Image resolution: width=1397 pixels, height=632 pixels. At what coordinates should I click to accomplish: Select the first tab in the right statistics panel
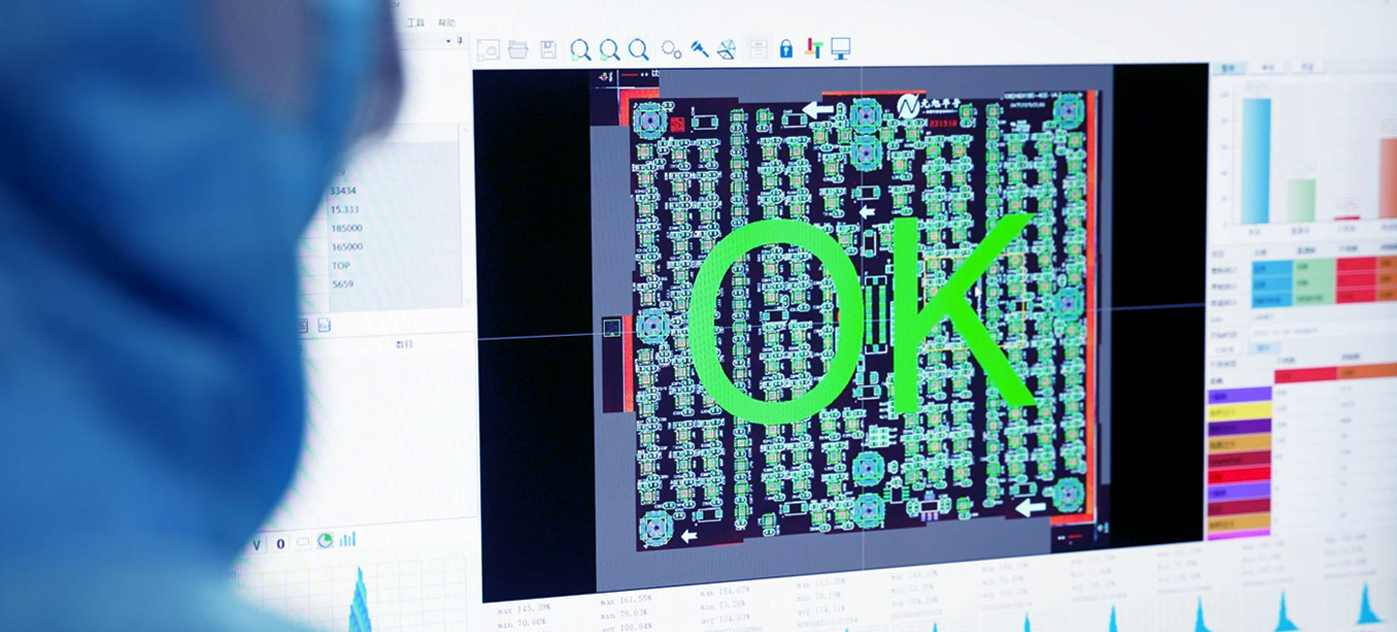[x=1229, y=68]
